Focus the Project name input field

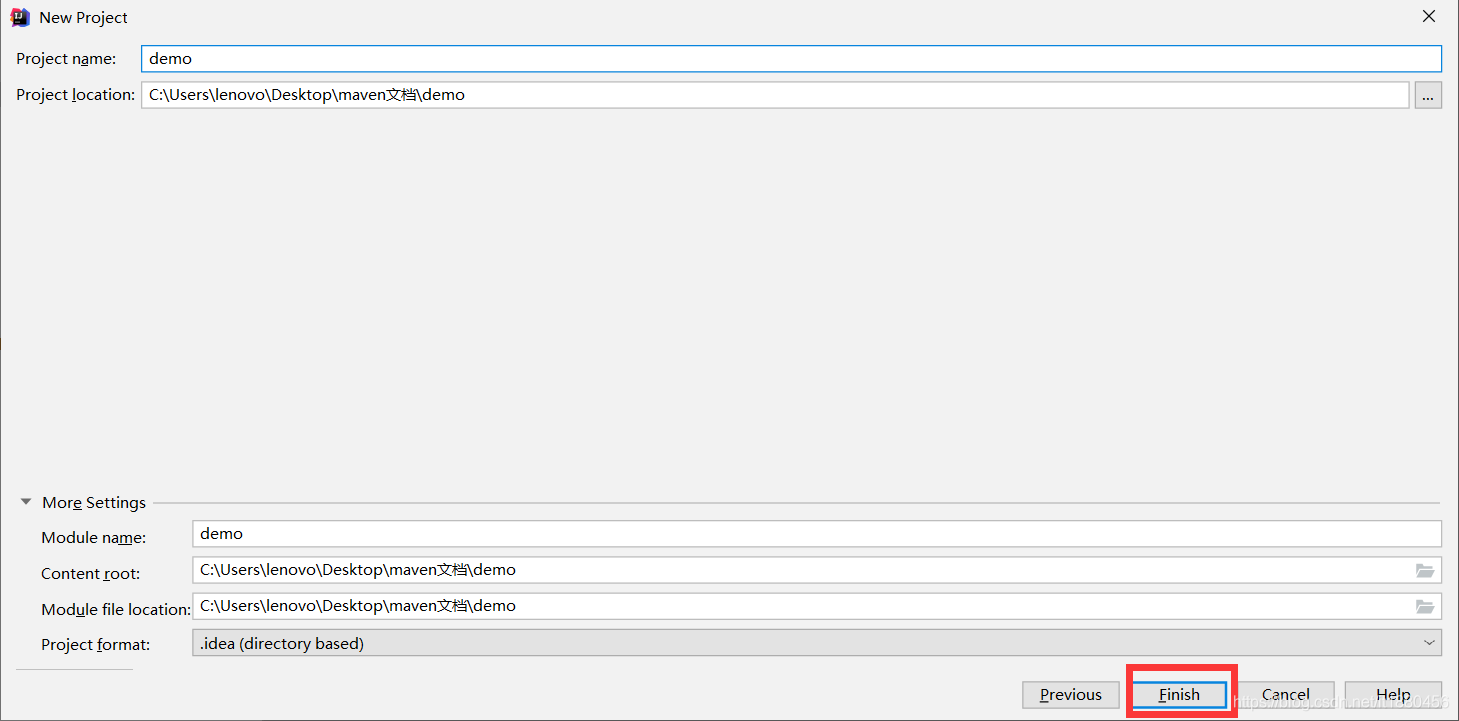[791, 58]
